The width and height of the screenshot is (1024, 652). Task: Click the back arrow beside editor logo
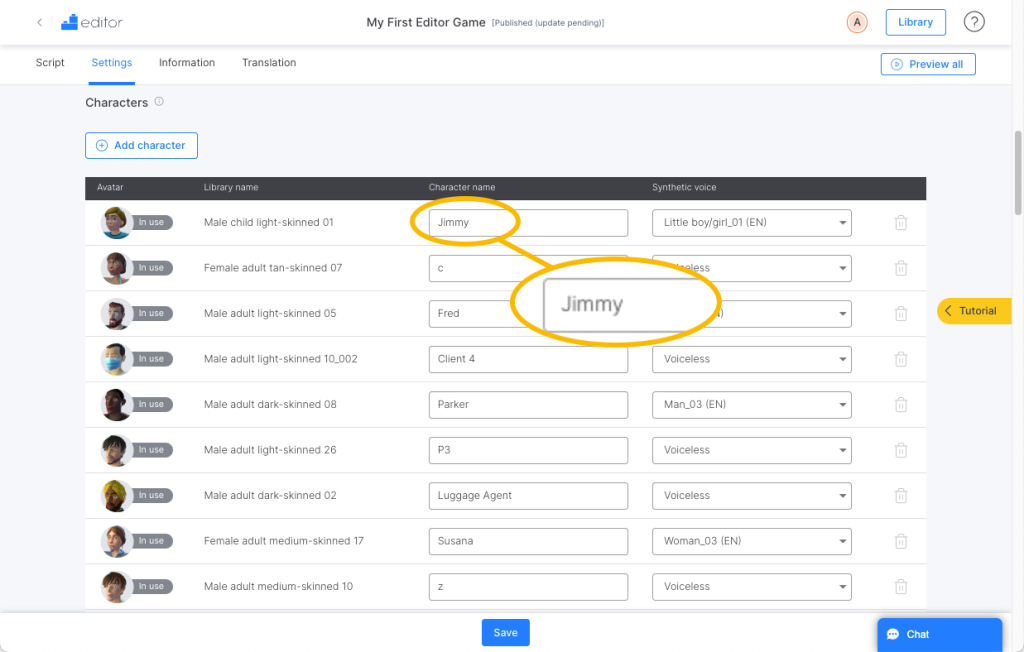[40, 22]
